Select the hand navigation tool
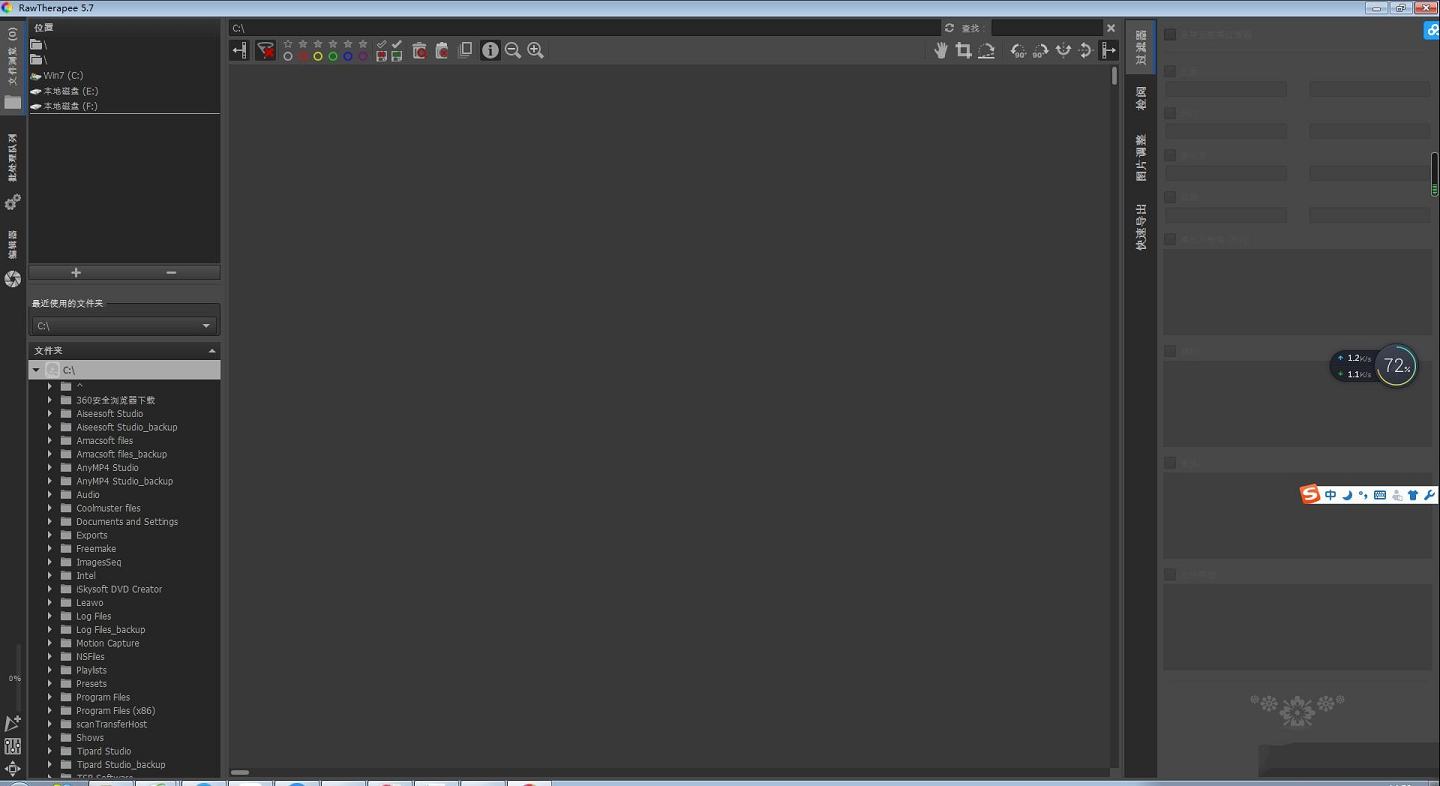1440x786 pixels. pyautogui.click(x=941, y=50)
